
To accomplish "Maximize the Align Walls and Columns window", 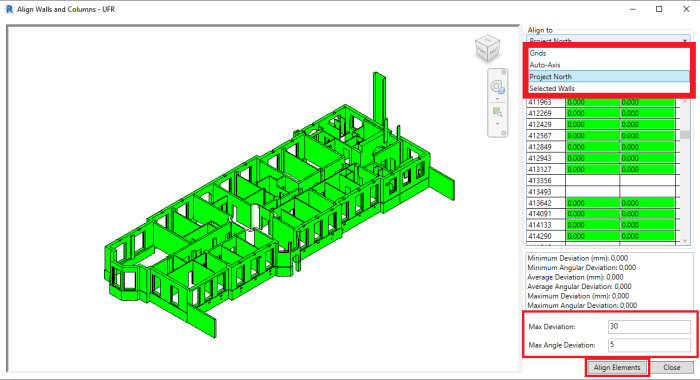I will click(659, 9).
